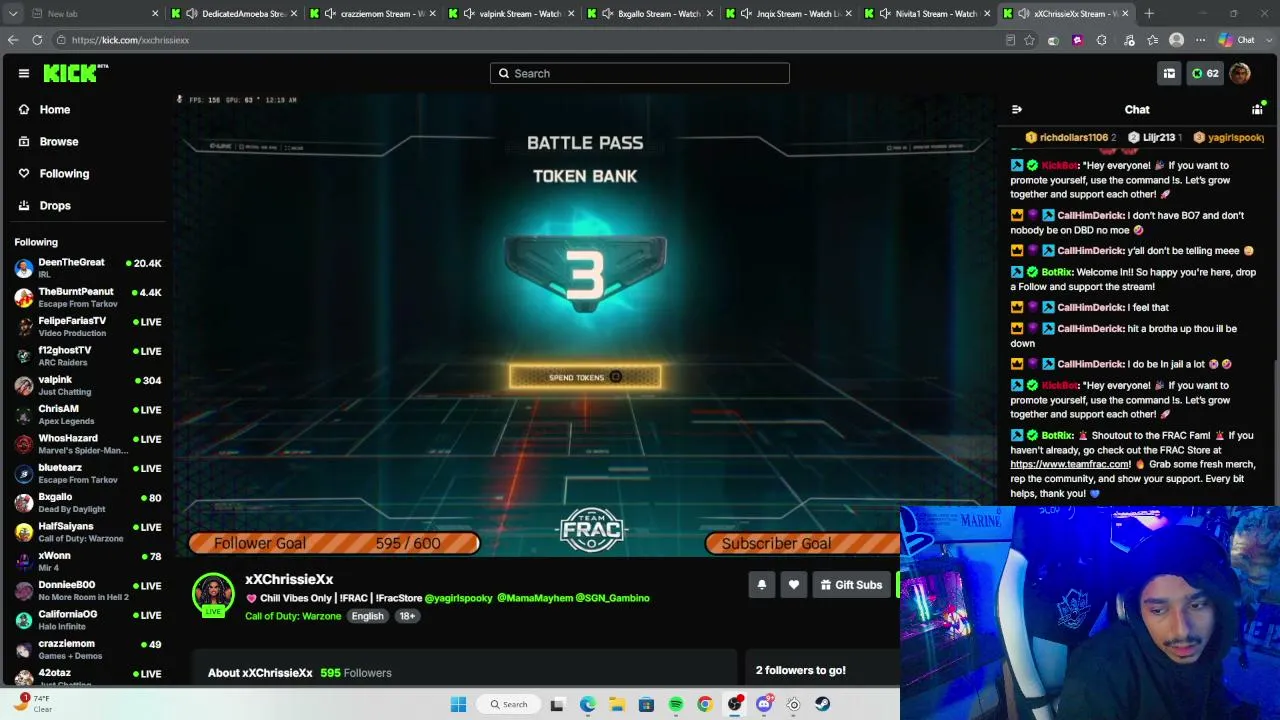1280x720 pixels.
Task: Open Following in the sidebar
Action: [x=64, y=174]
